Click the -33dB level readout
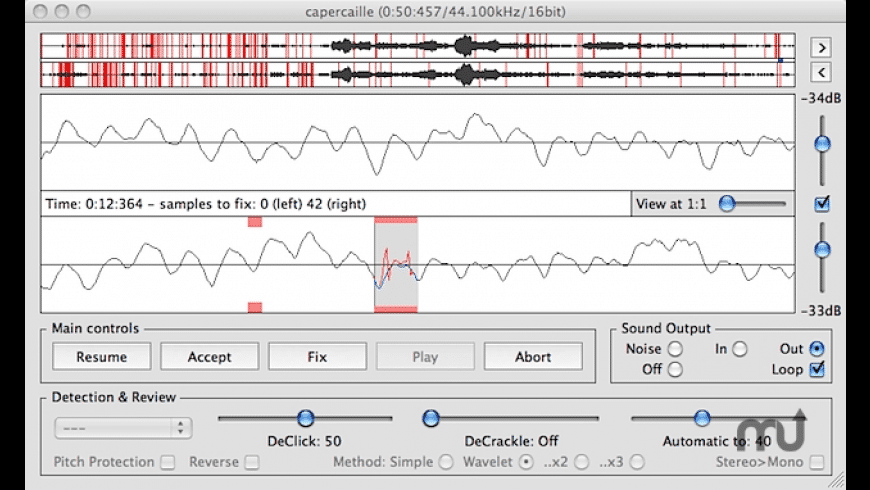This screenshot has width=870, height=490. tap(821, 311)
